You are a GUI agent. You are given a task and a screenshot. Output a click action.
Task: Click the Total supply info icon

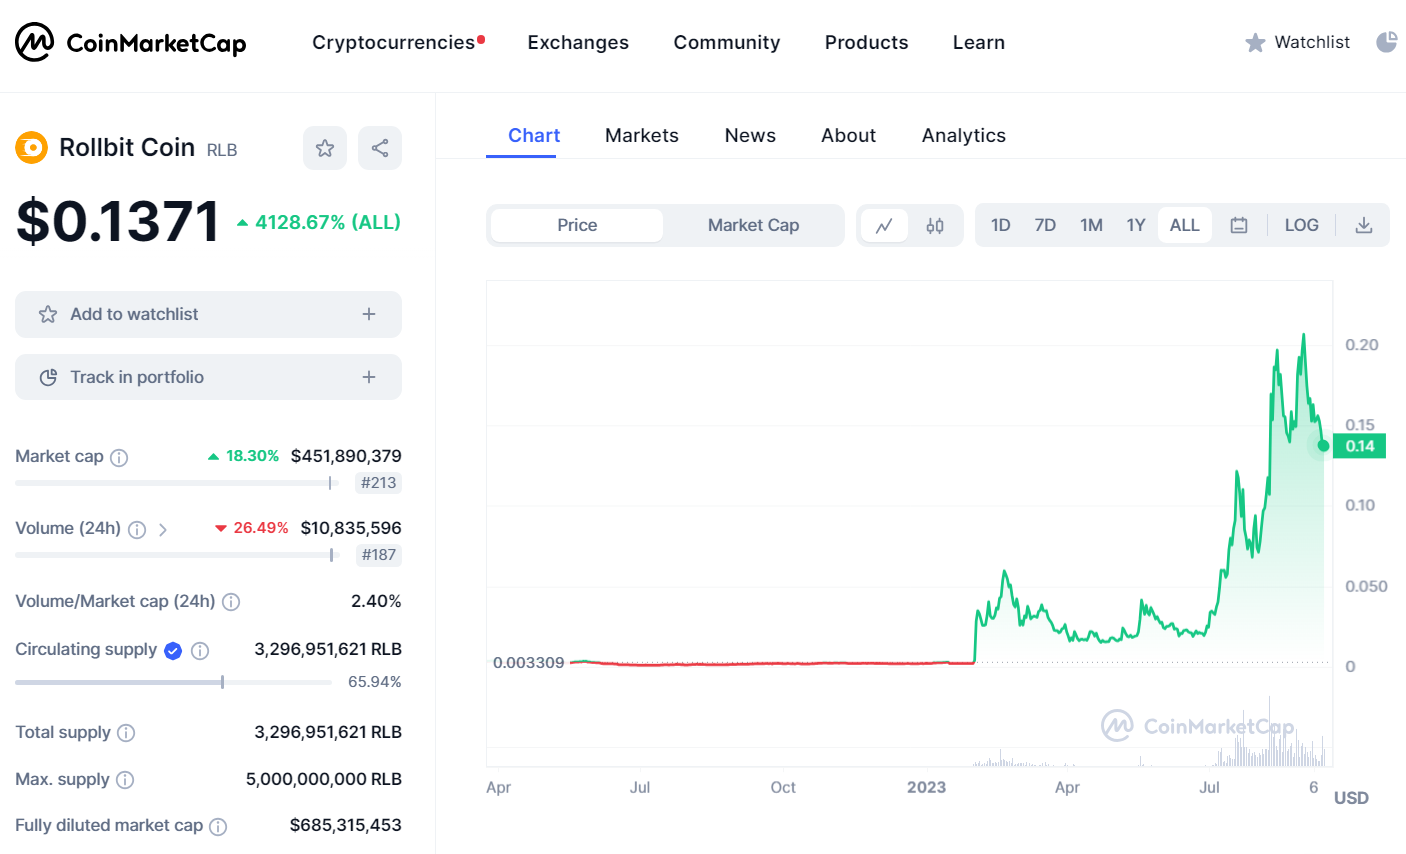tap(126, 733)
